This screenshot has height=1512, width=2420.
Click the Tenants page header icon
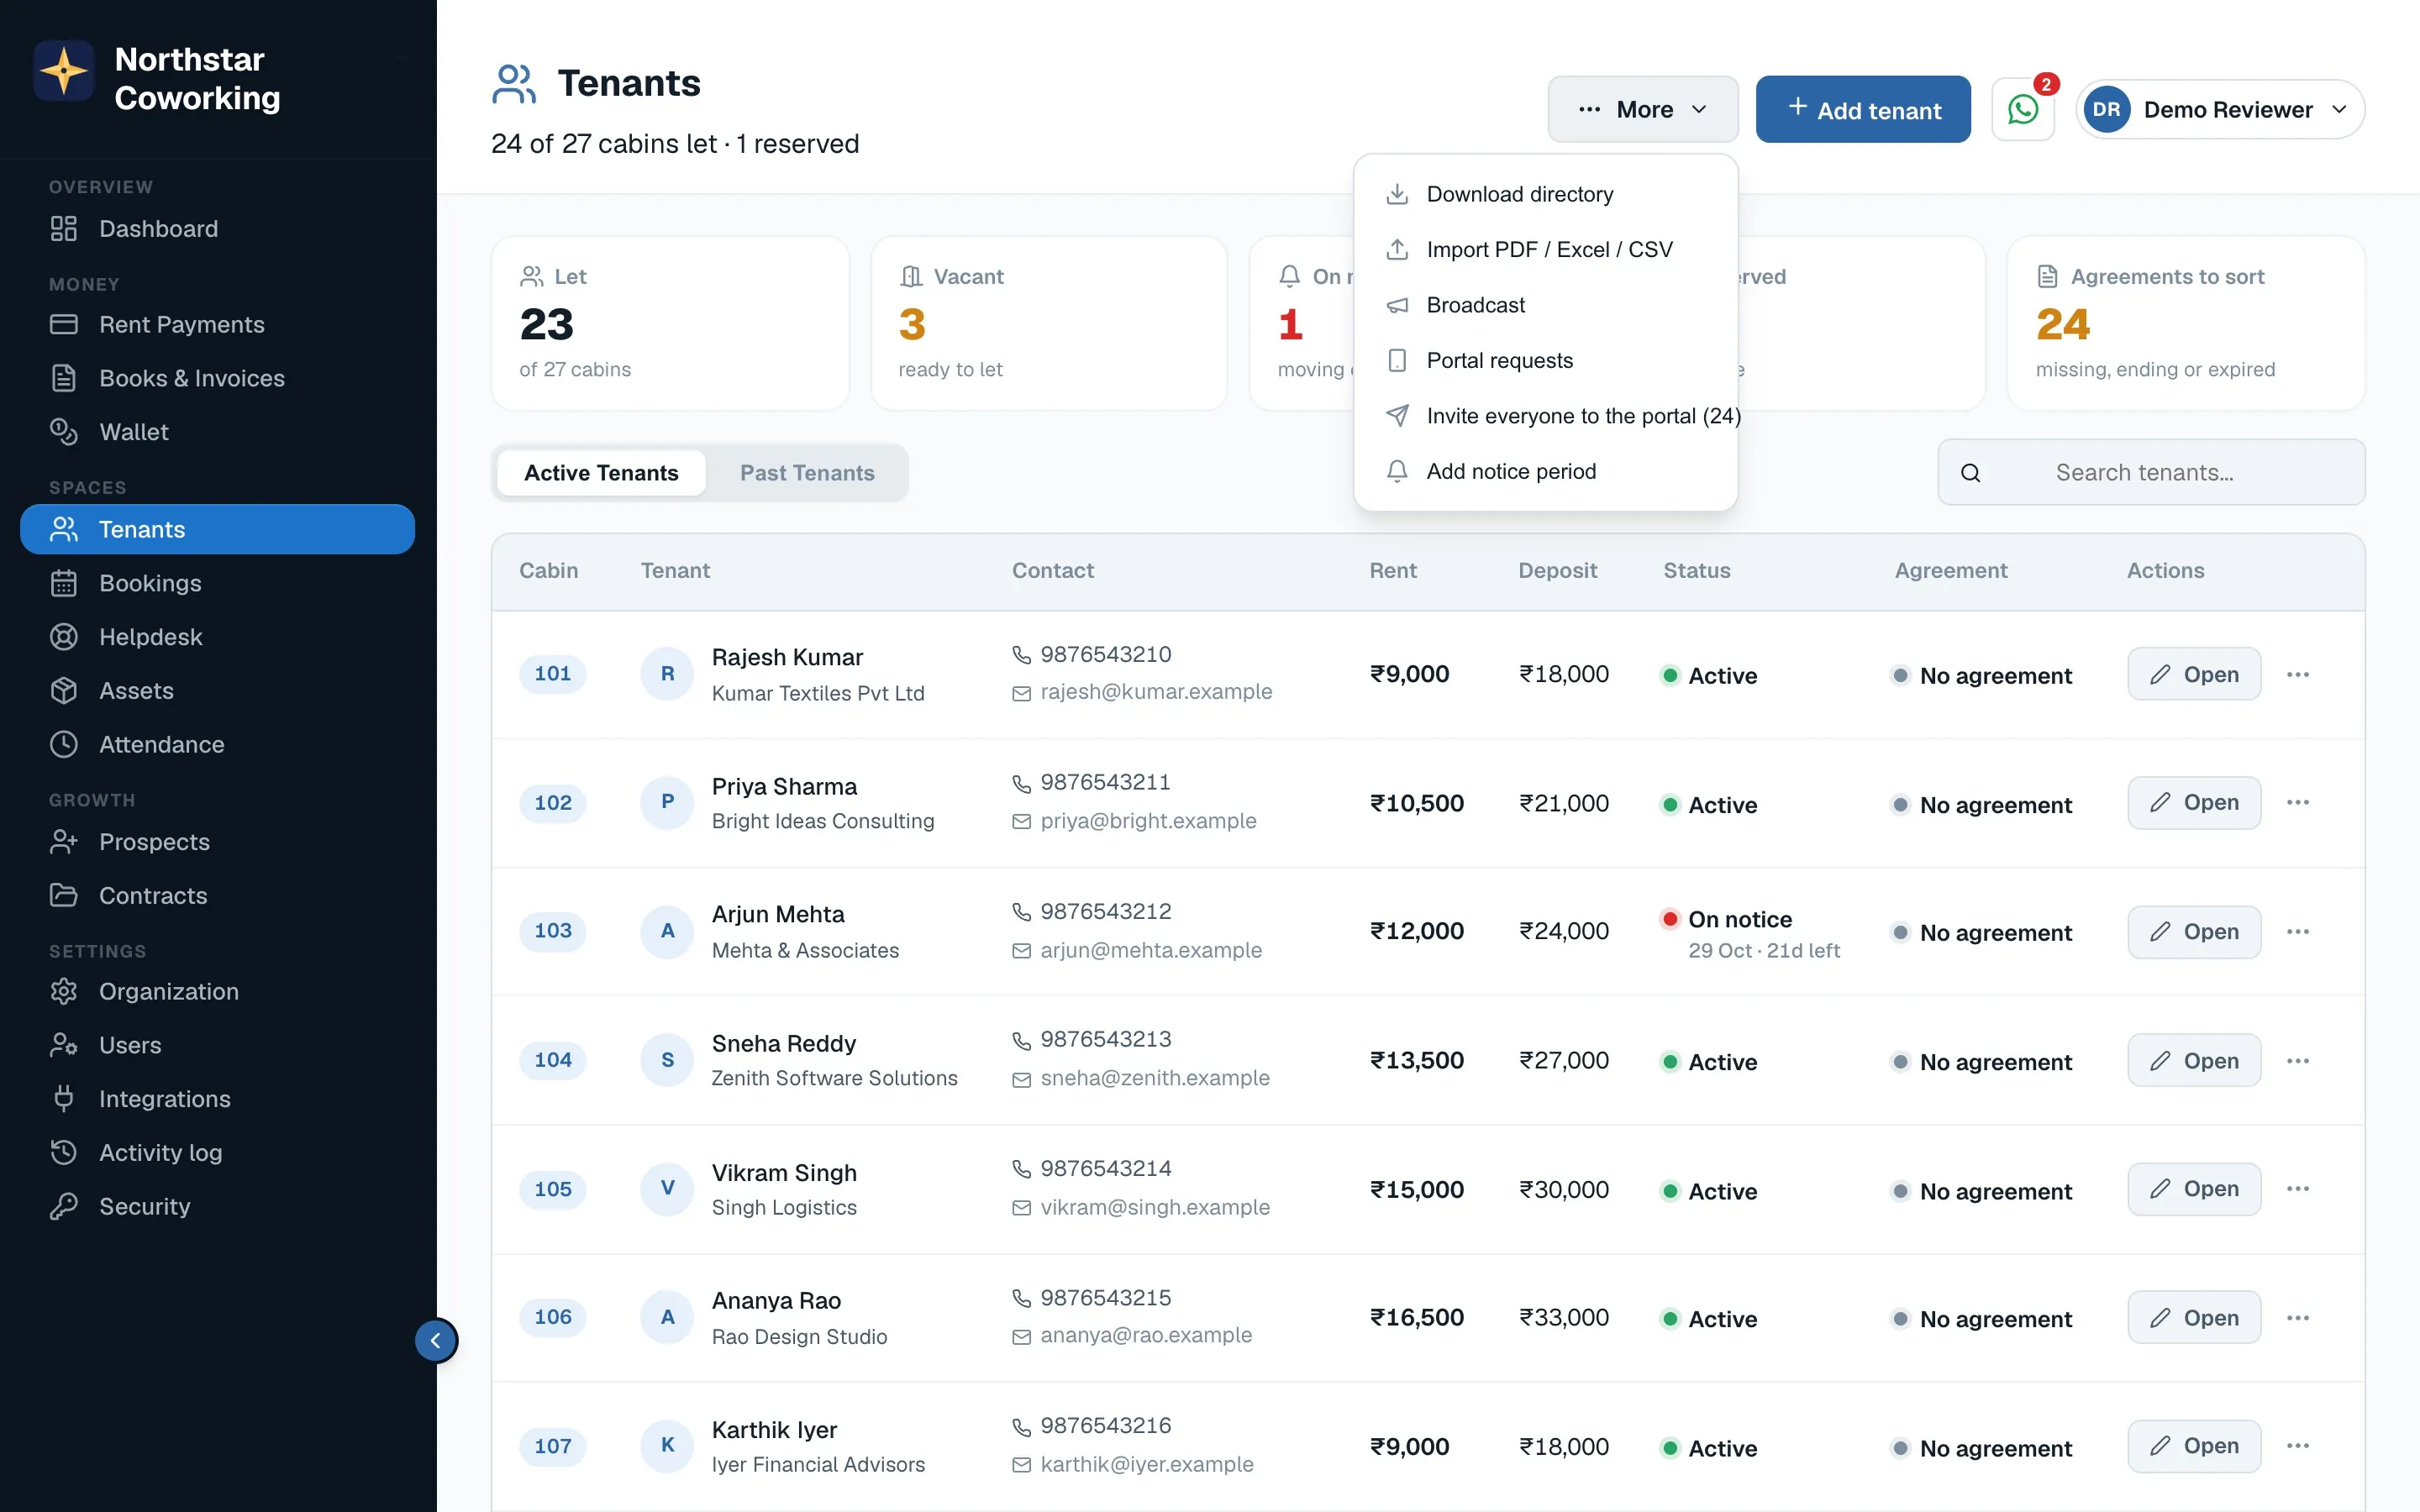pyautogui.click(x=514, y=84)
